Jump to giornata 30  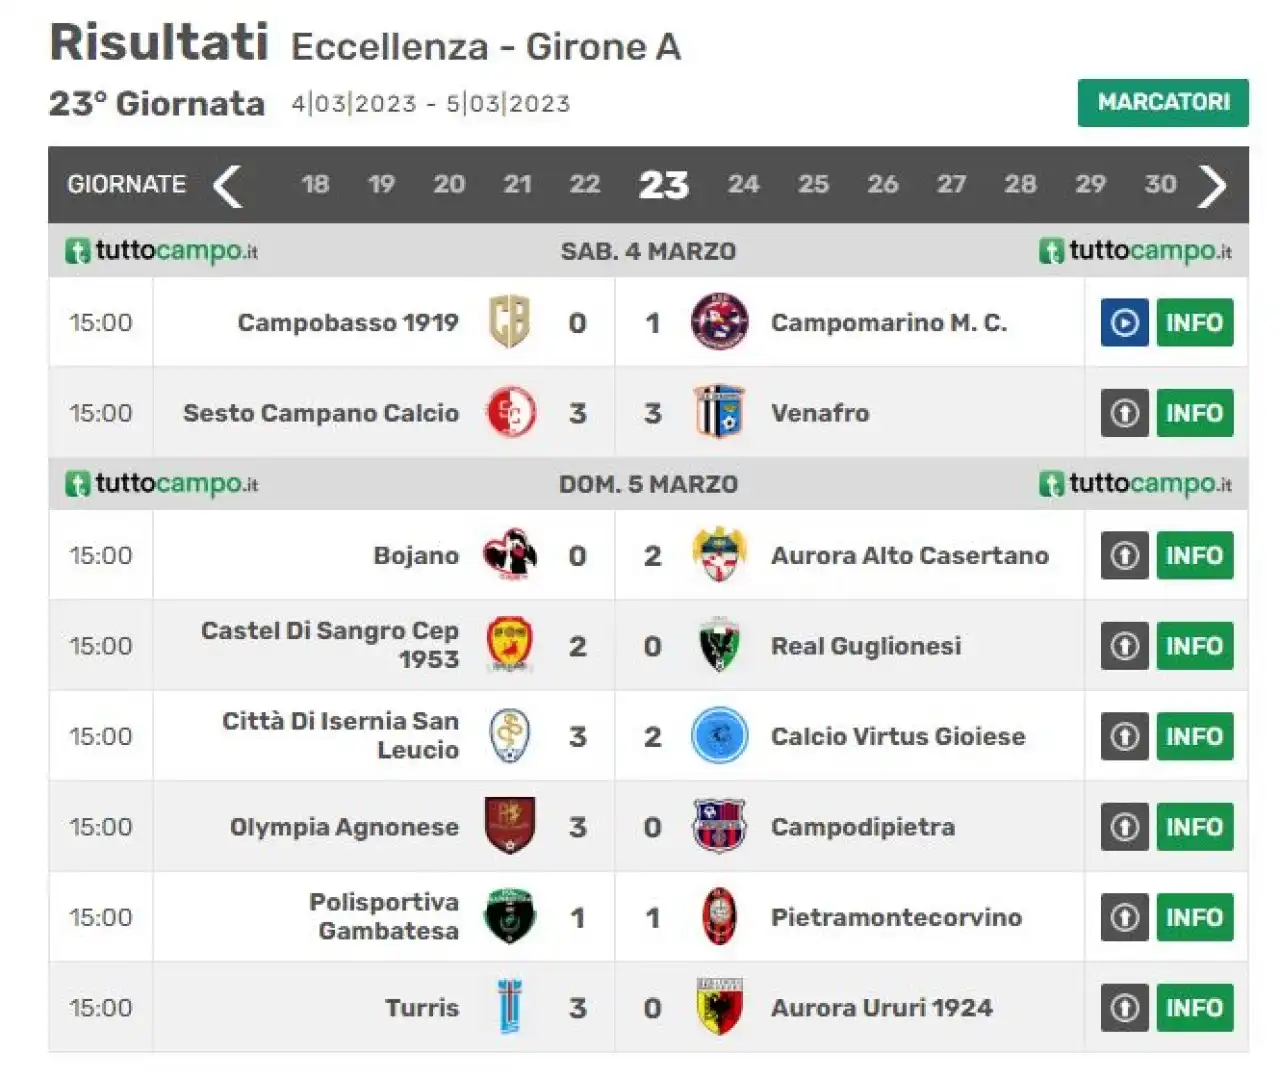pyautogui.click(x=1160, y=184)
